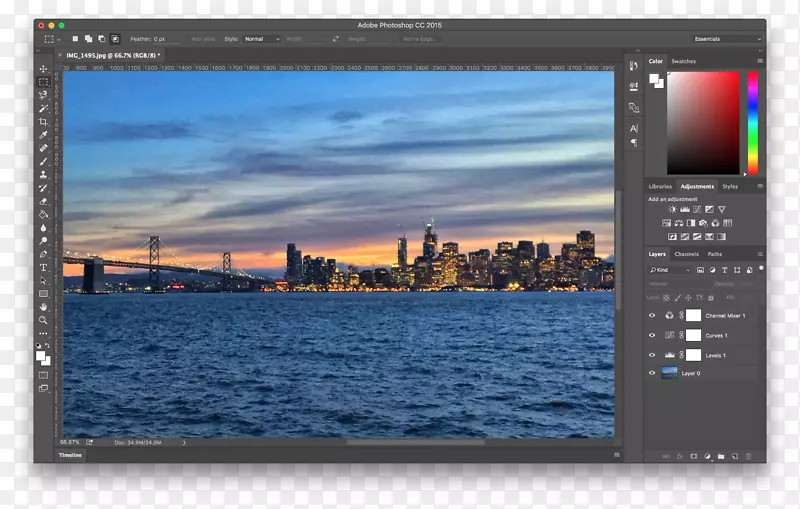
Task: Click the vertical hue slider in Color panel
Action: (x=752, y=123)
